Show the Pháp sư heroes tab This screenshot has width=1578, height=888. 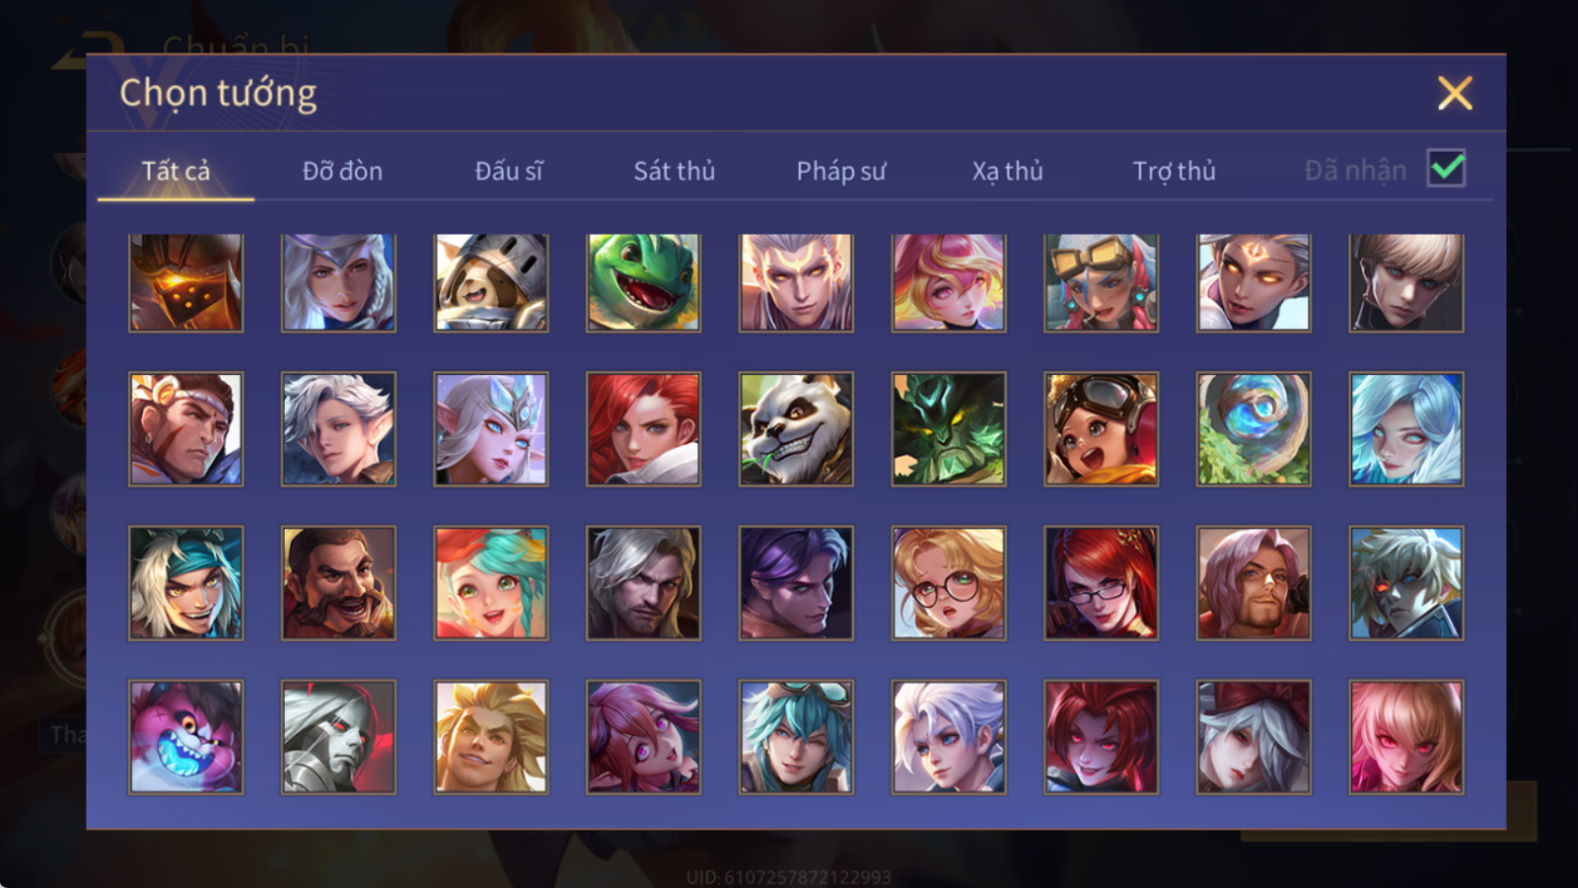(x=841, y=171)
